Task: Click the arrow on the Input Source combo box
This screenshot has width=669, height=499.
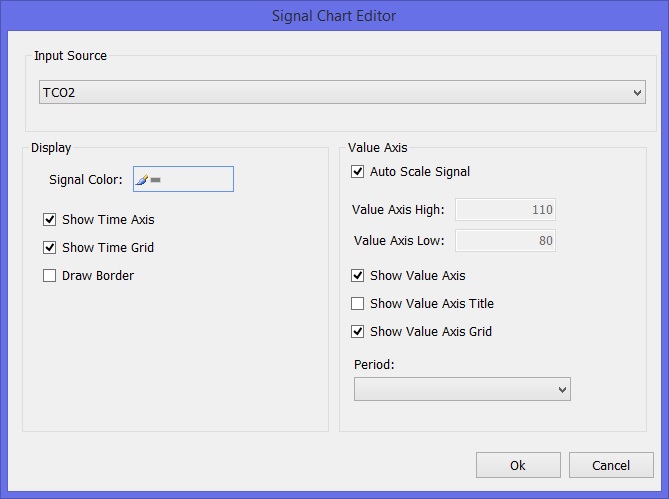Action: [637, 93]
